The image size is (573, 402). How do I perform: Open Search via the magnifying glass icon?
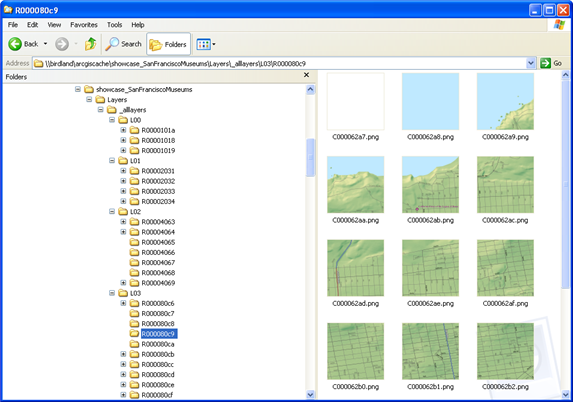[112, 44]
